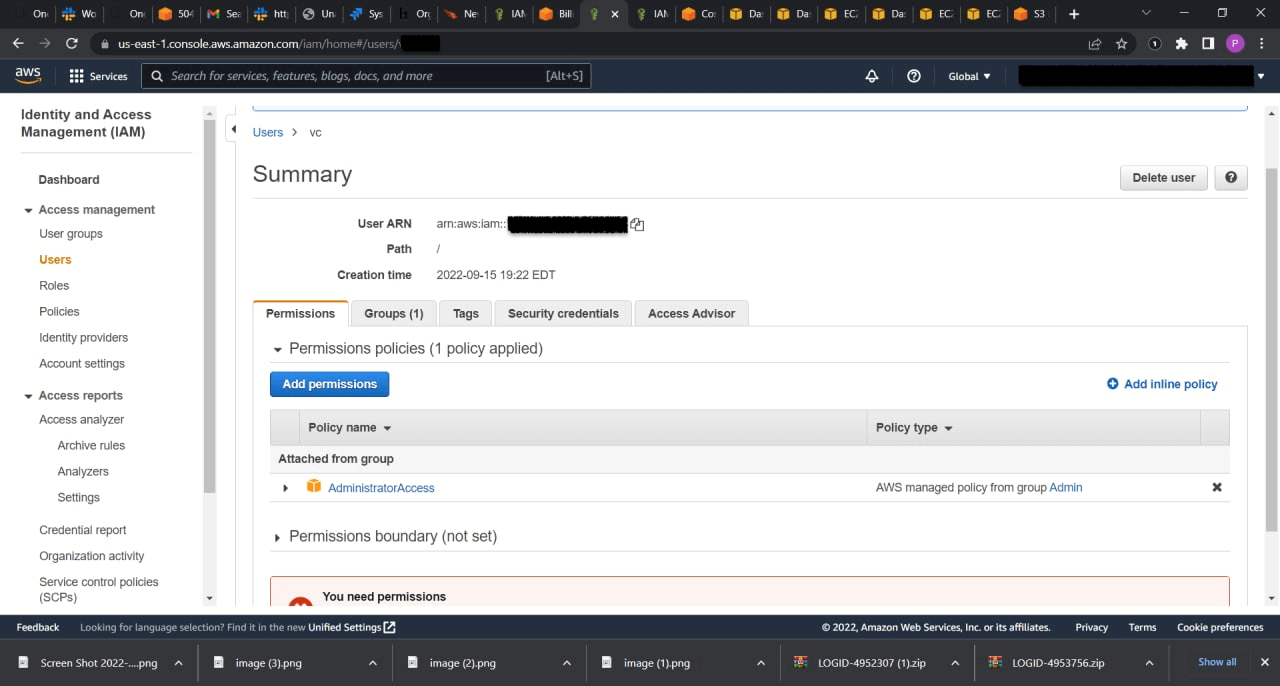Switch to the S3 browser tab
This screenshot has width=1280, height=686.
(1031, 14)
